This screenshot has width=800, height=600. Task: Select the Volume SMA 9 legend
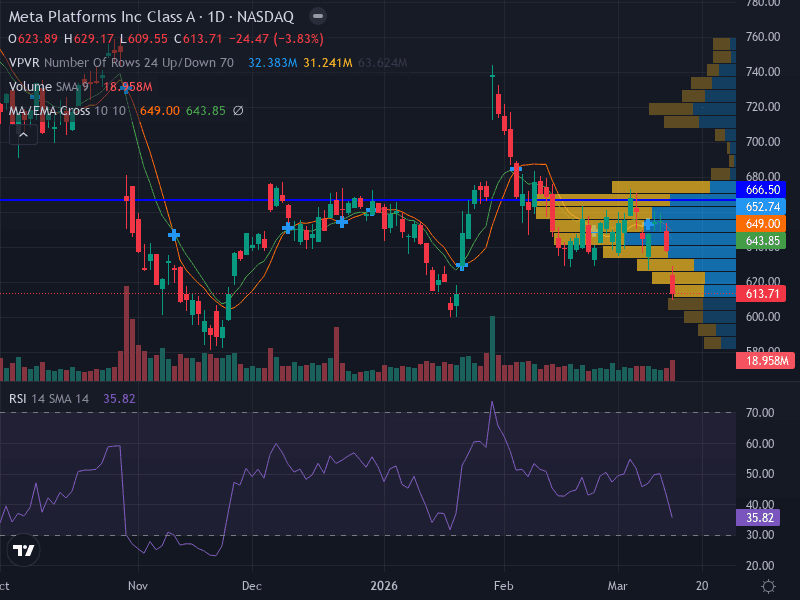(48, 87)
